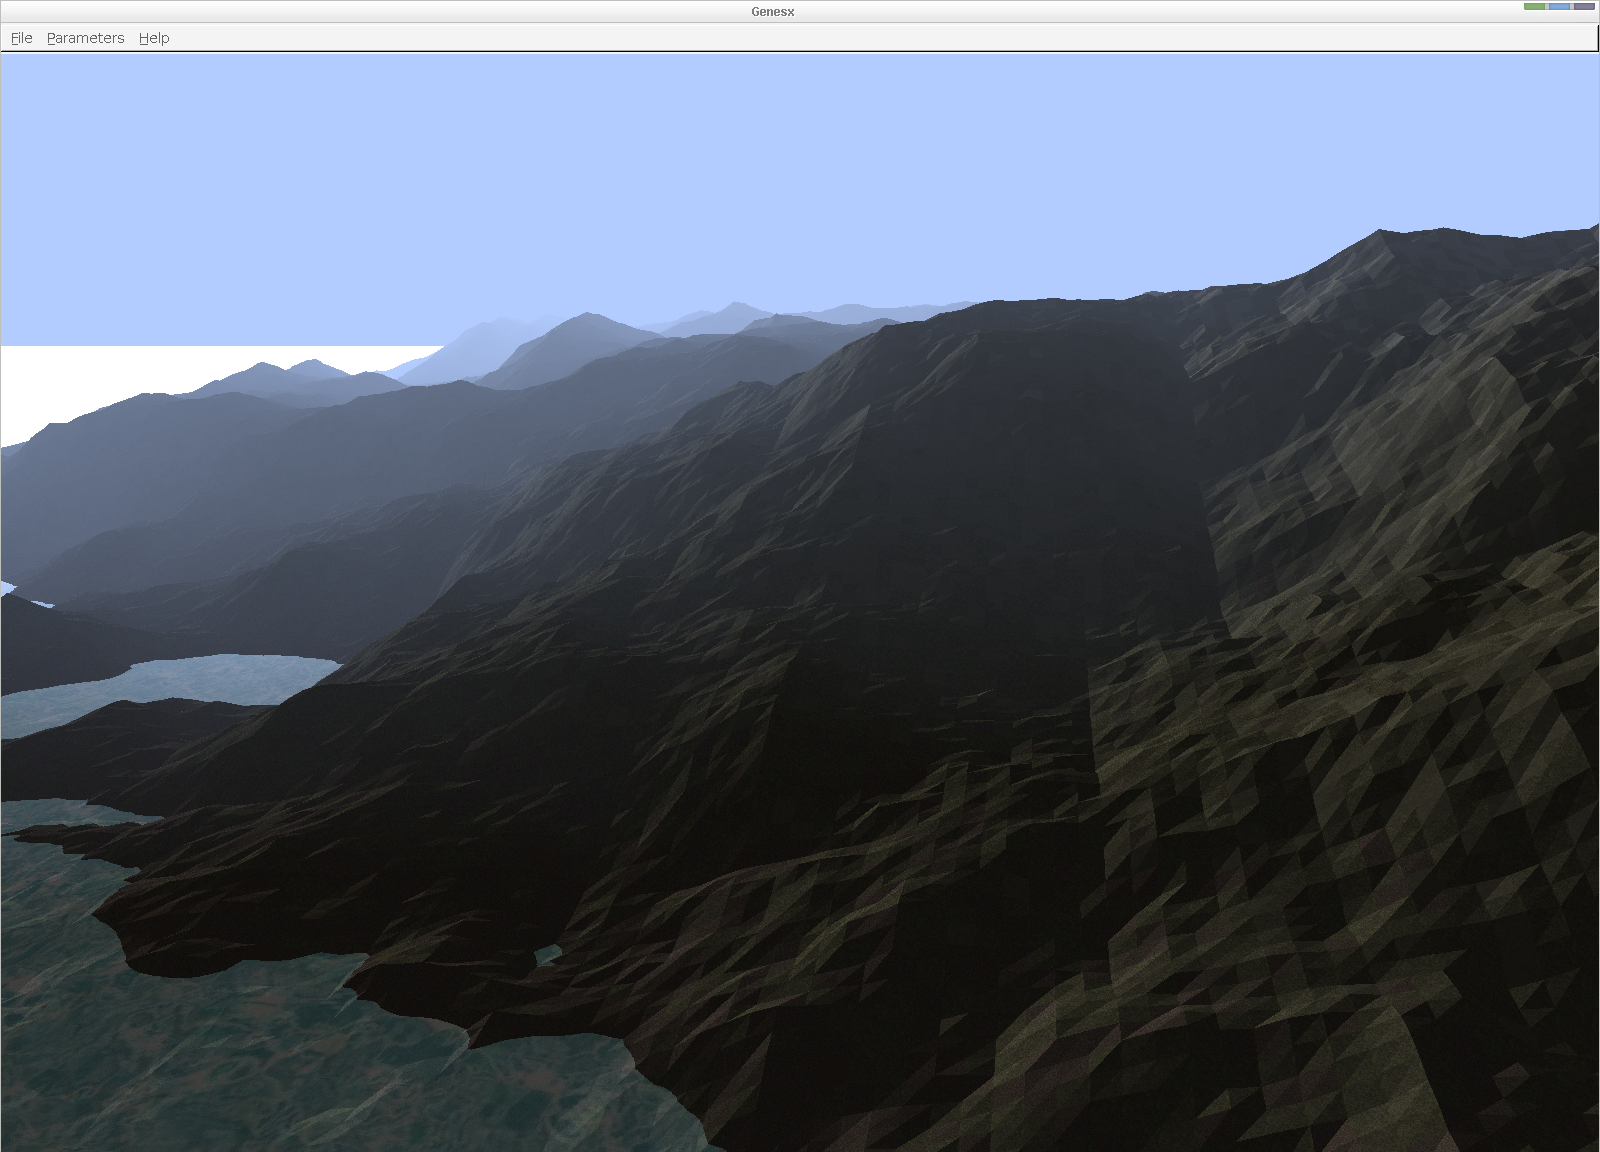Image resolution: width=1600 pixels, height=1152 pixels.
Task: Click the large foreground water at bottom left
Action: pyautogui.click(x=250, y=1060)
